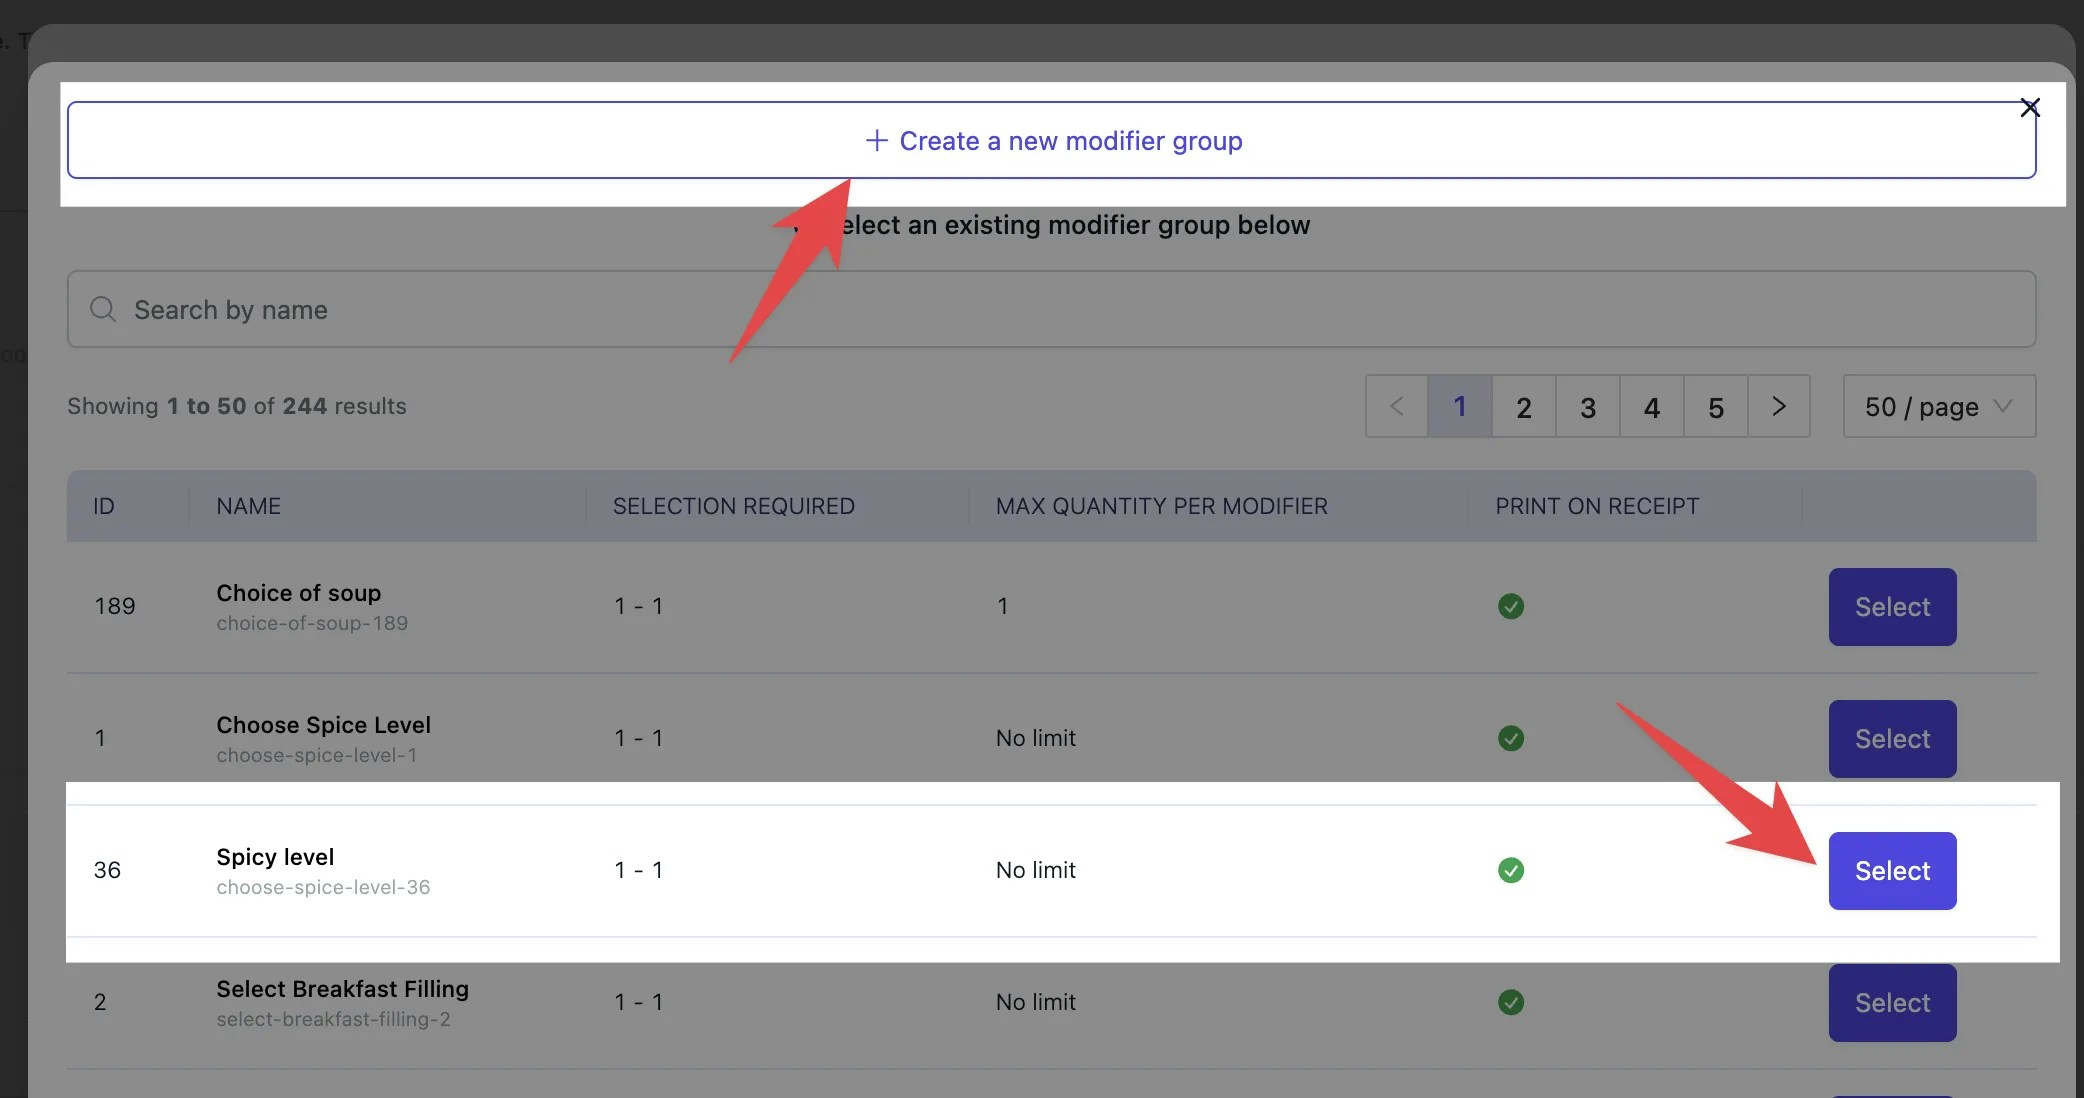Click the plus icon next to create modifier group

tap(876, 140)
